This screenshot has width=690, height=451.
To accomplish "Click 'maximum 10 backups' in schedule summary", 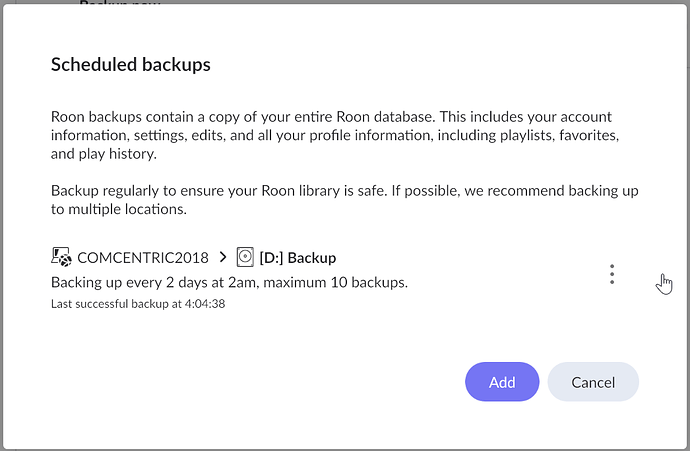I will (x=335, y=282).
